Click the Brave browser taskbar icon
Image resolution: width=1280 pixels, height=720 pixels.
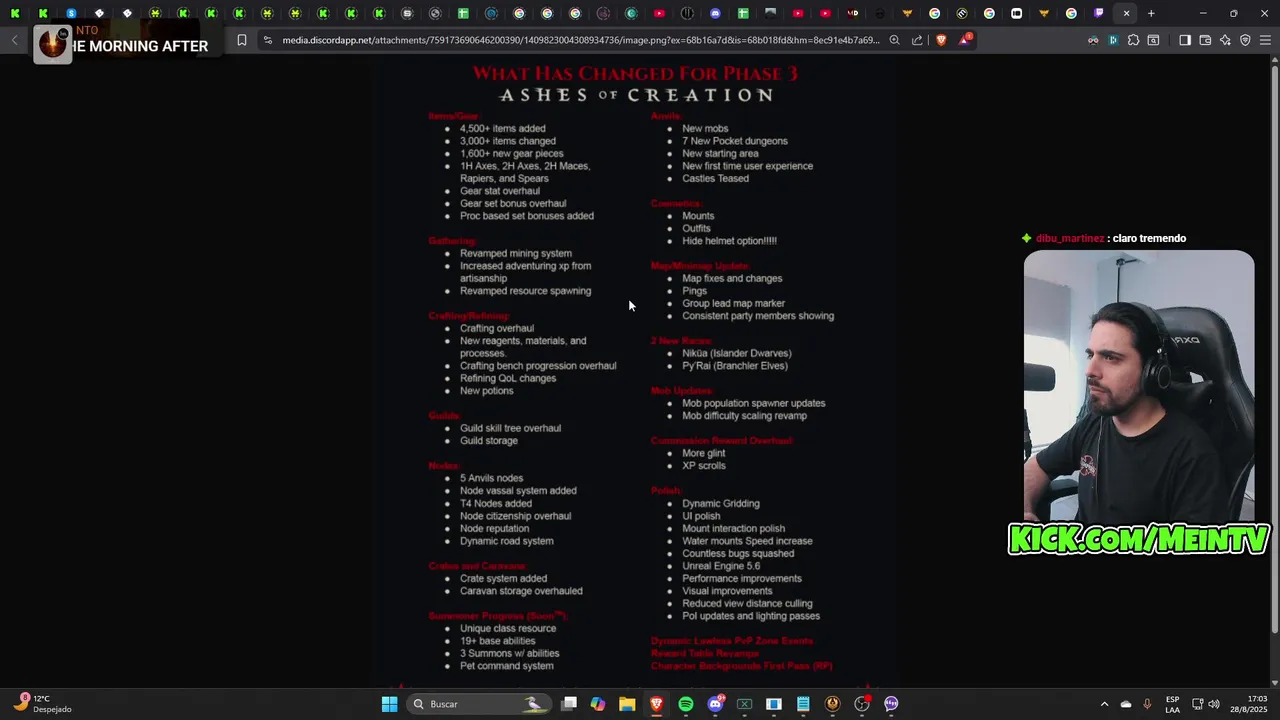pos(656,704)
